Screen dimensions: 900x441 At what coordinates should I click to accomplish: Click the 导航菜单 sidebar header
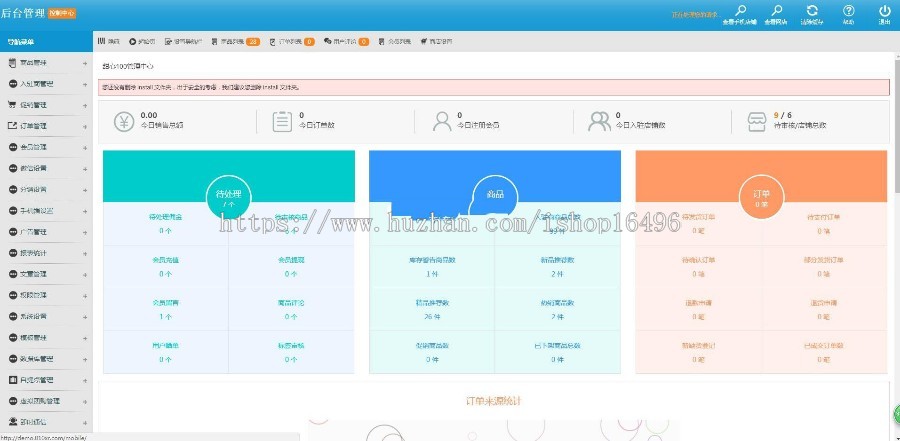tap(46, 41)
